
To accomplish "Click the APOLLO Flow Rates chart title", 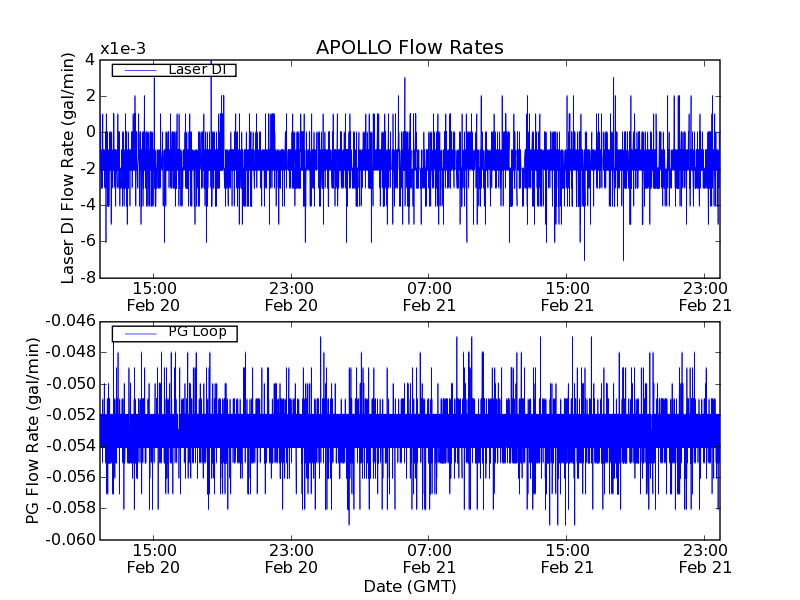I will [409, 48].
